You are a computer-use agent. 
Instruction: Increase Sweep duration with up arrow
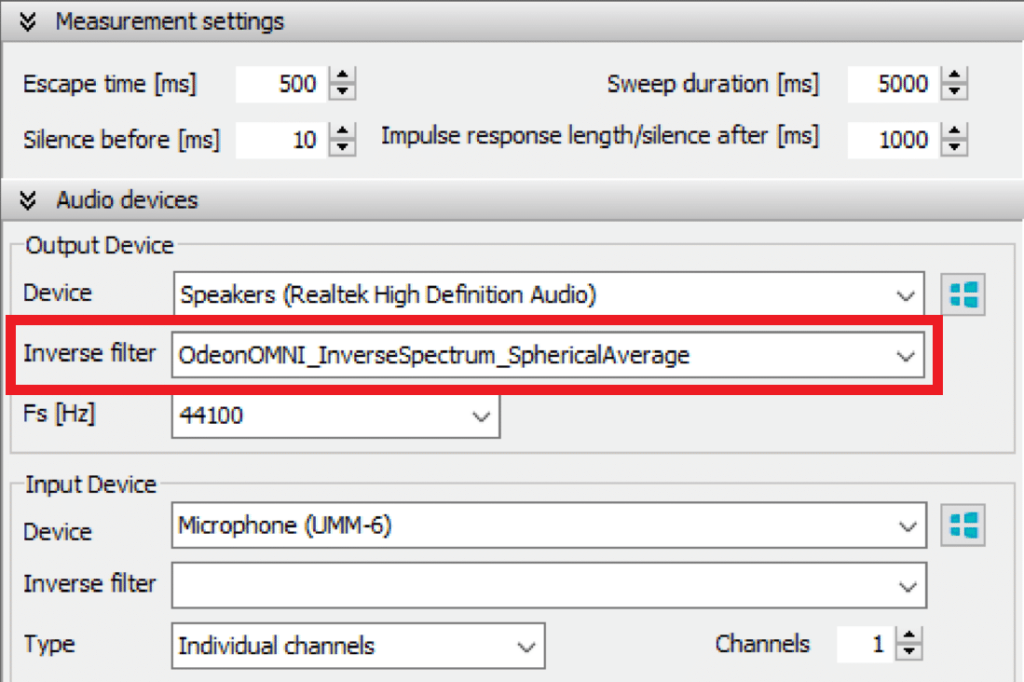tap(955, 77)
